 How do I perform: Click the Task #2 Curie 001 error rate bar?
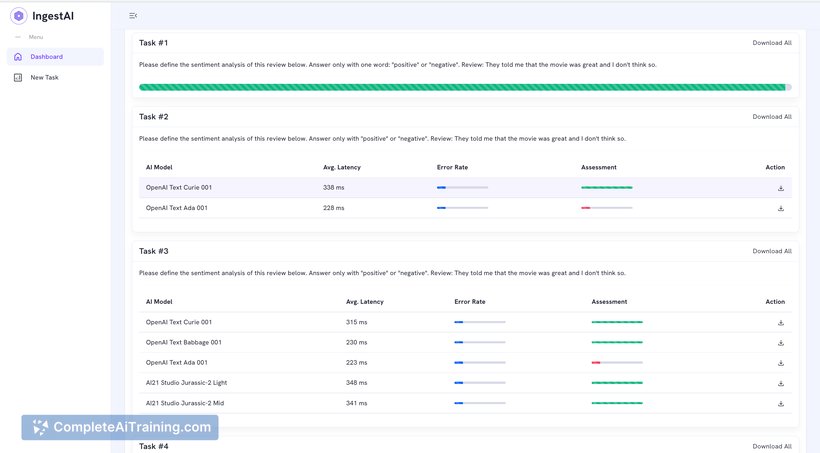(x=462, y=187)
